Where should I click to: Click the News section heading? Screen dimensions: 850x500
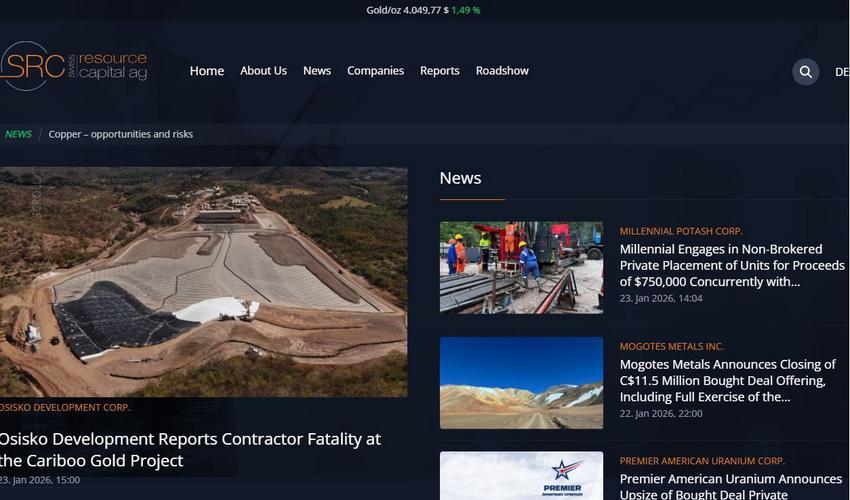pos(460,178)
